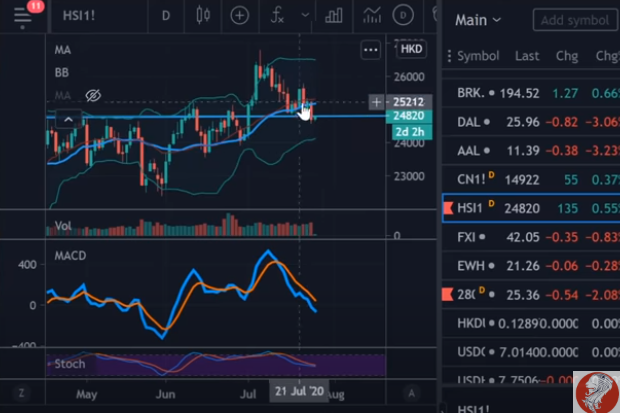
Task: Sort watchlist by Chg column
Action: [567, 56]
